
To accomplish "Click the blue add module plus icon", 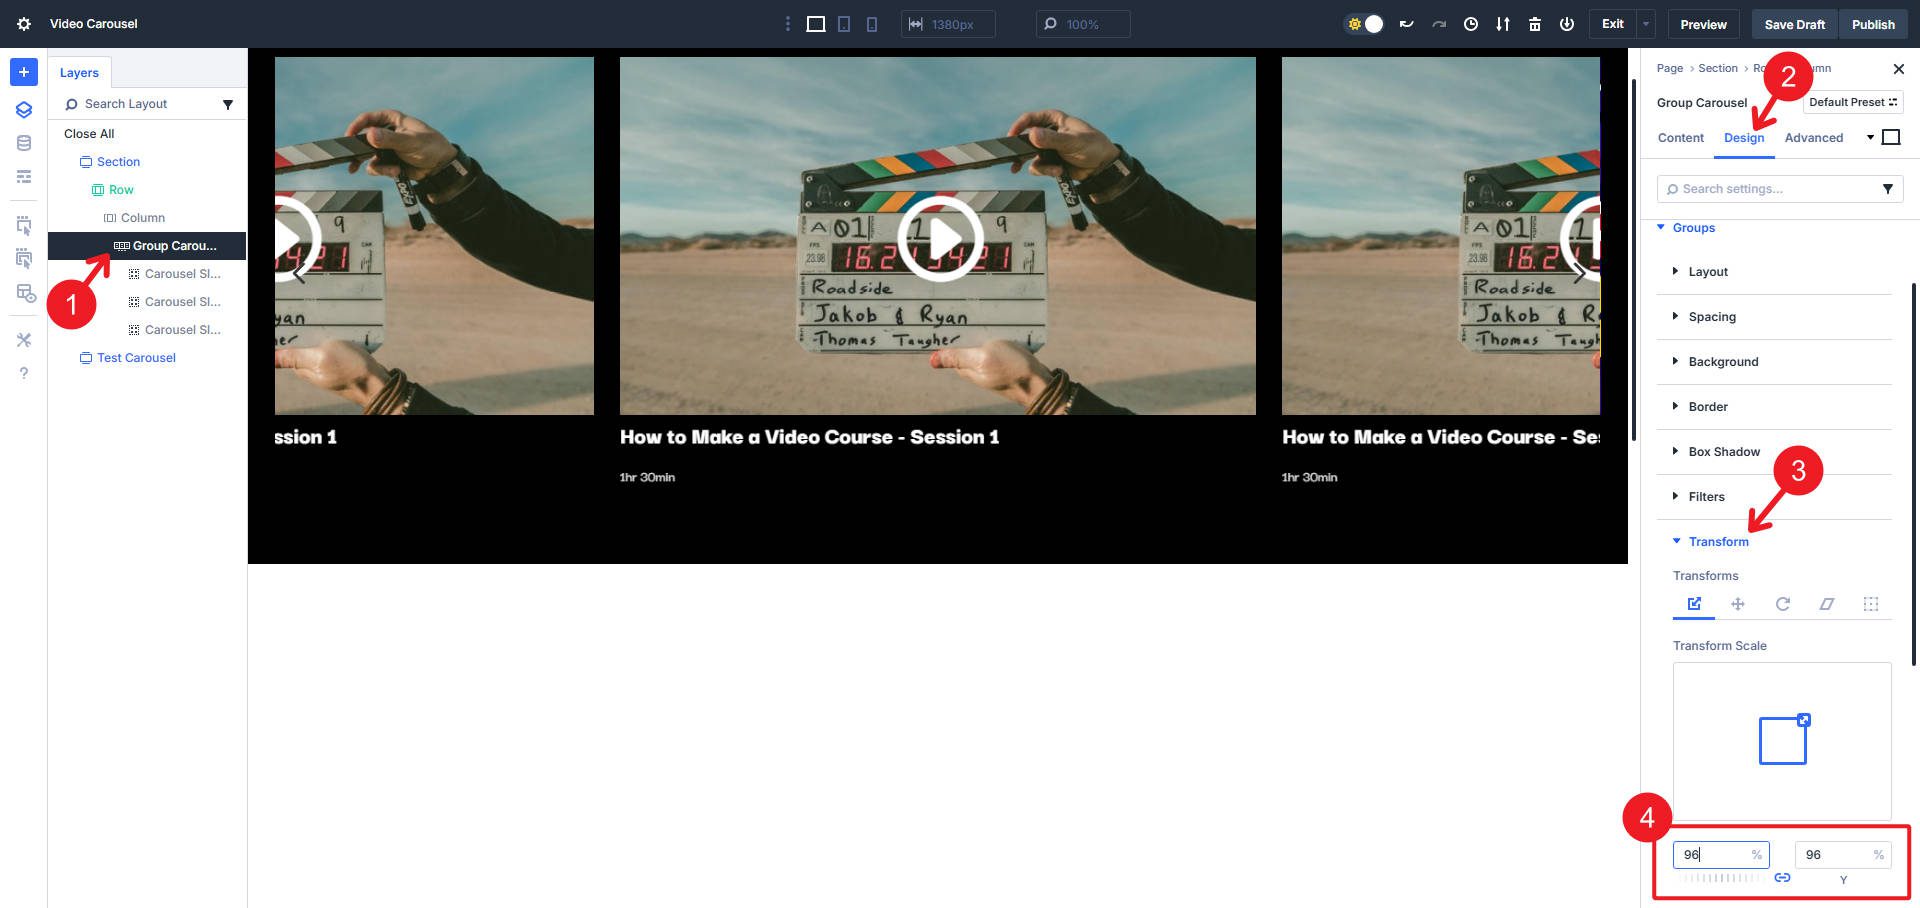I will (24, 72).
